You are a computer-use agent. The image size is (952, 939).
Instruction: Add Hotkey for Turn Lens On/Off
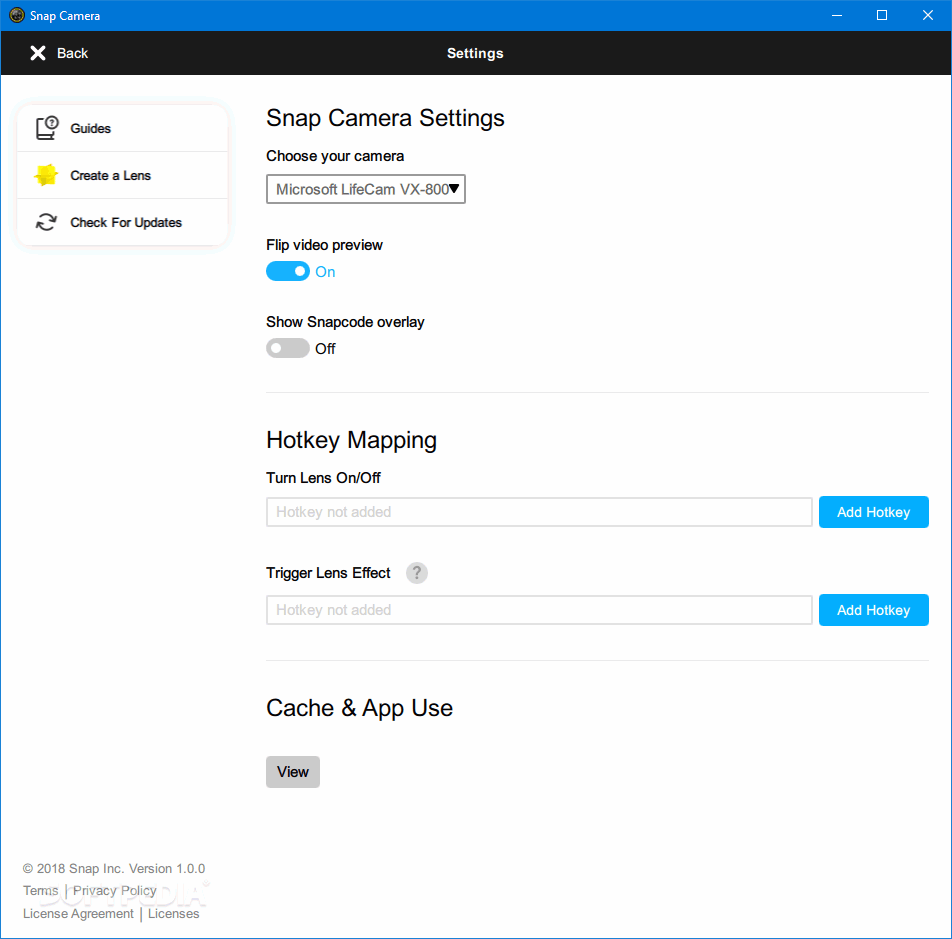point(873,512)
